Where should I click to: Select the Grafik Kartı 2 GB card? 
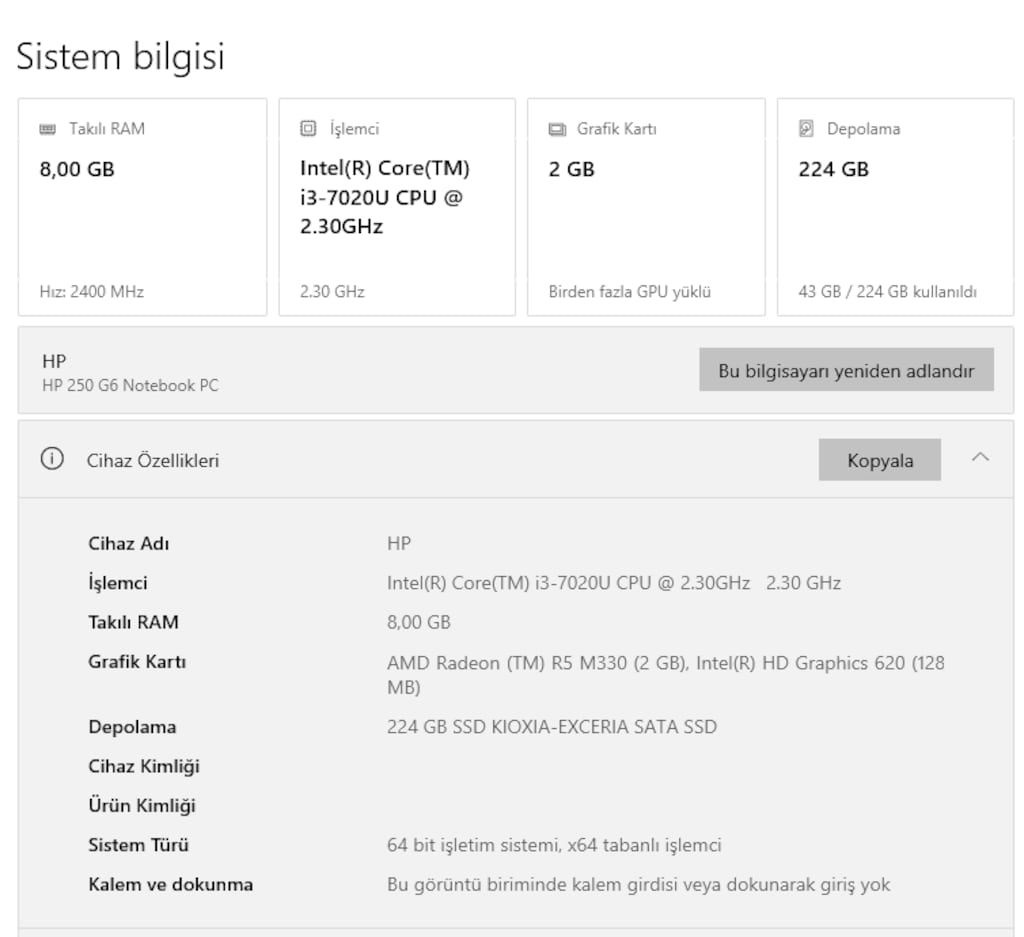tap(647, 207)
